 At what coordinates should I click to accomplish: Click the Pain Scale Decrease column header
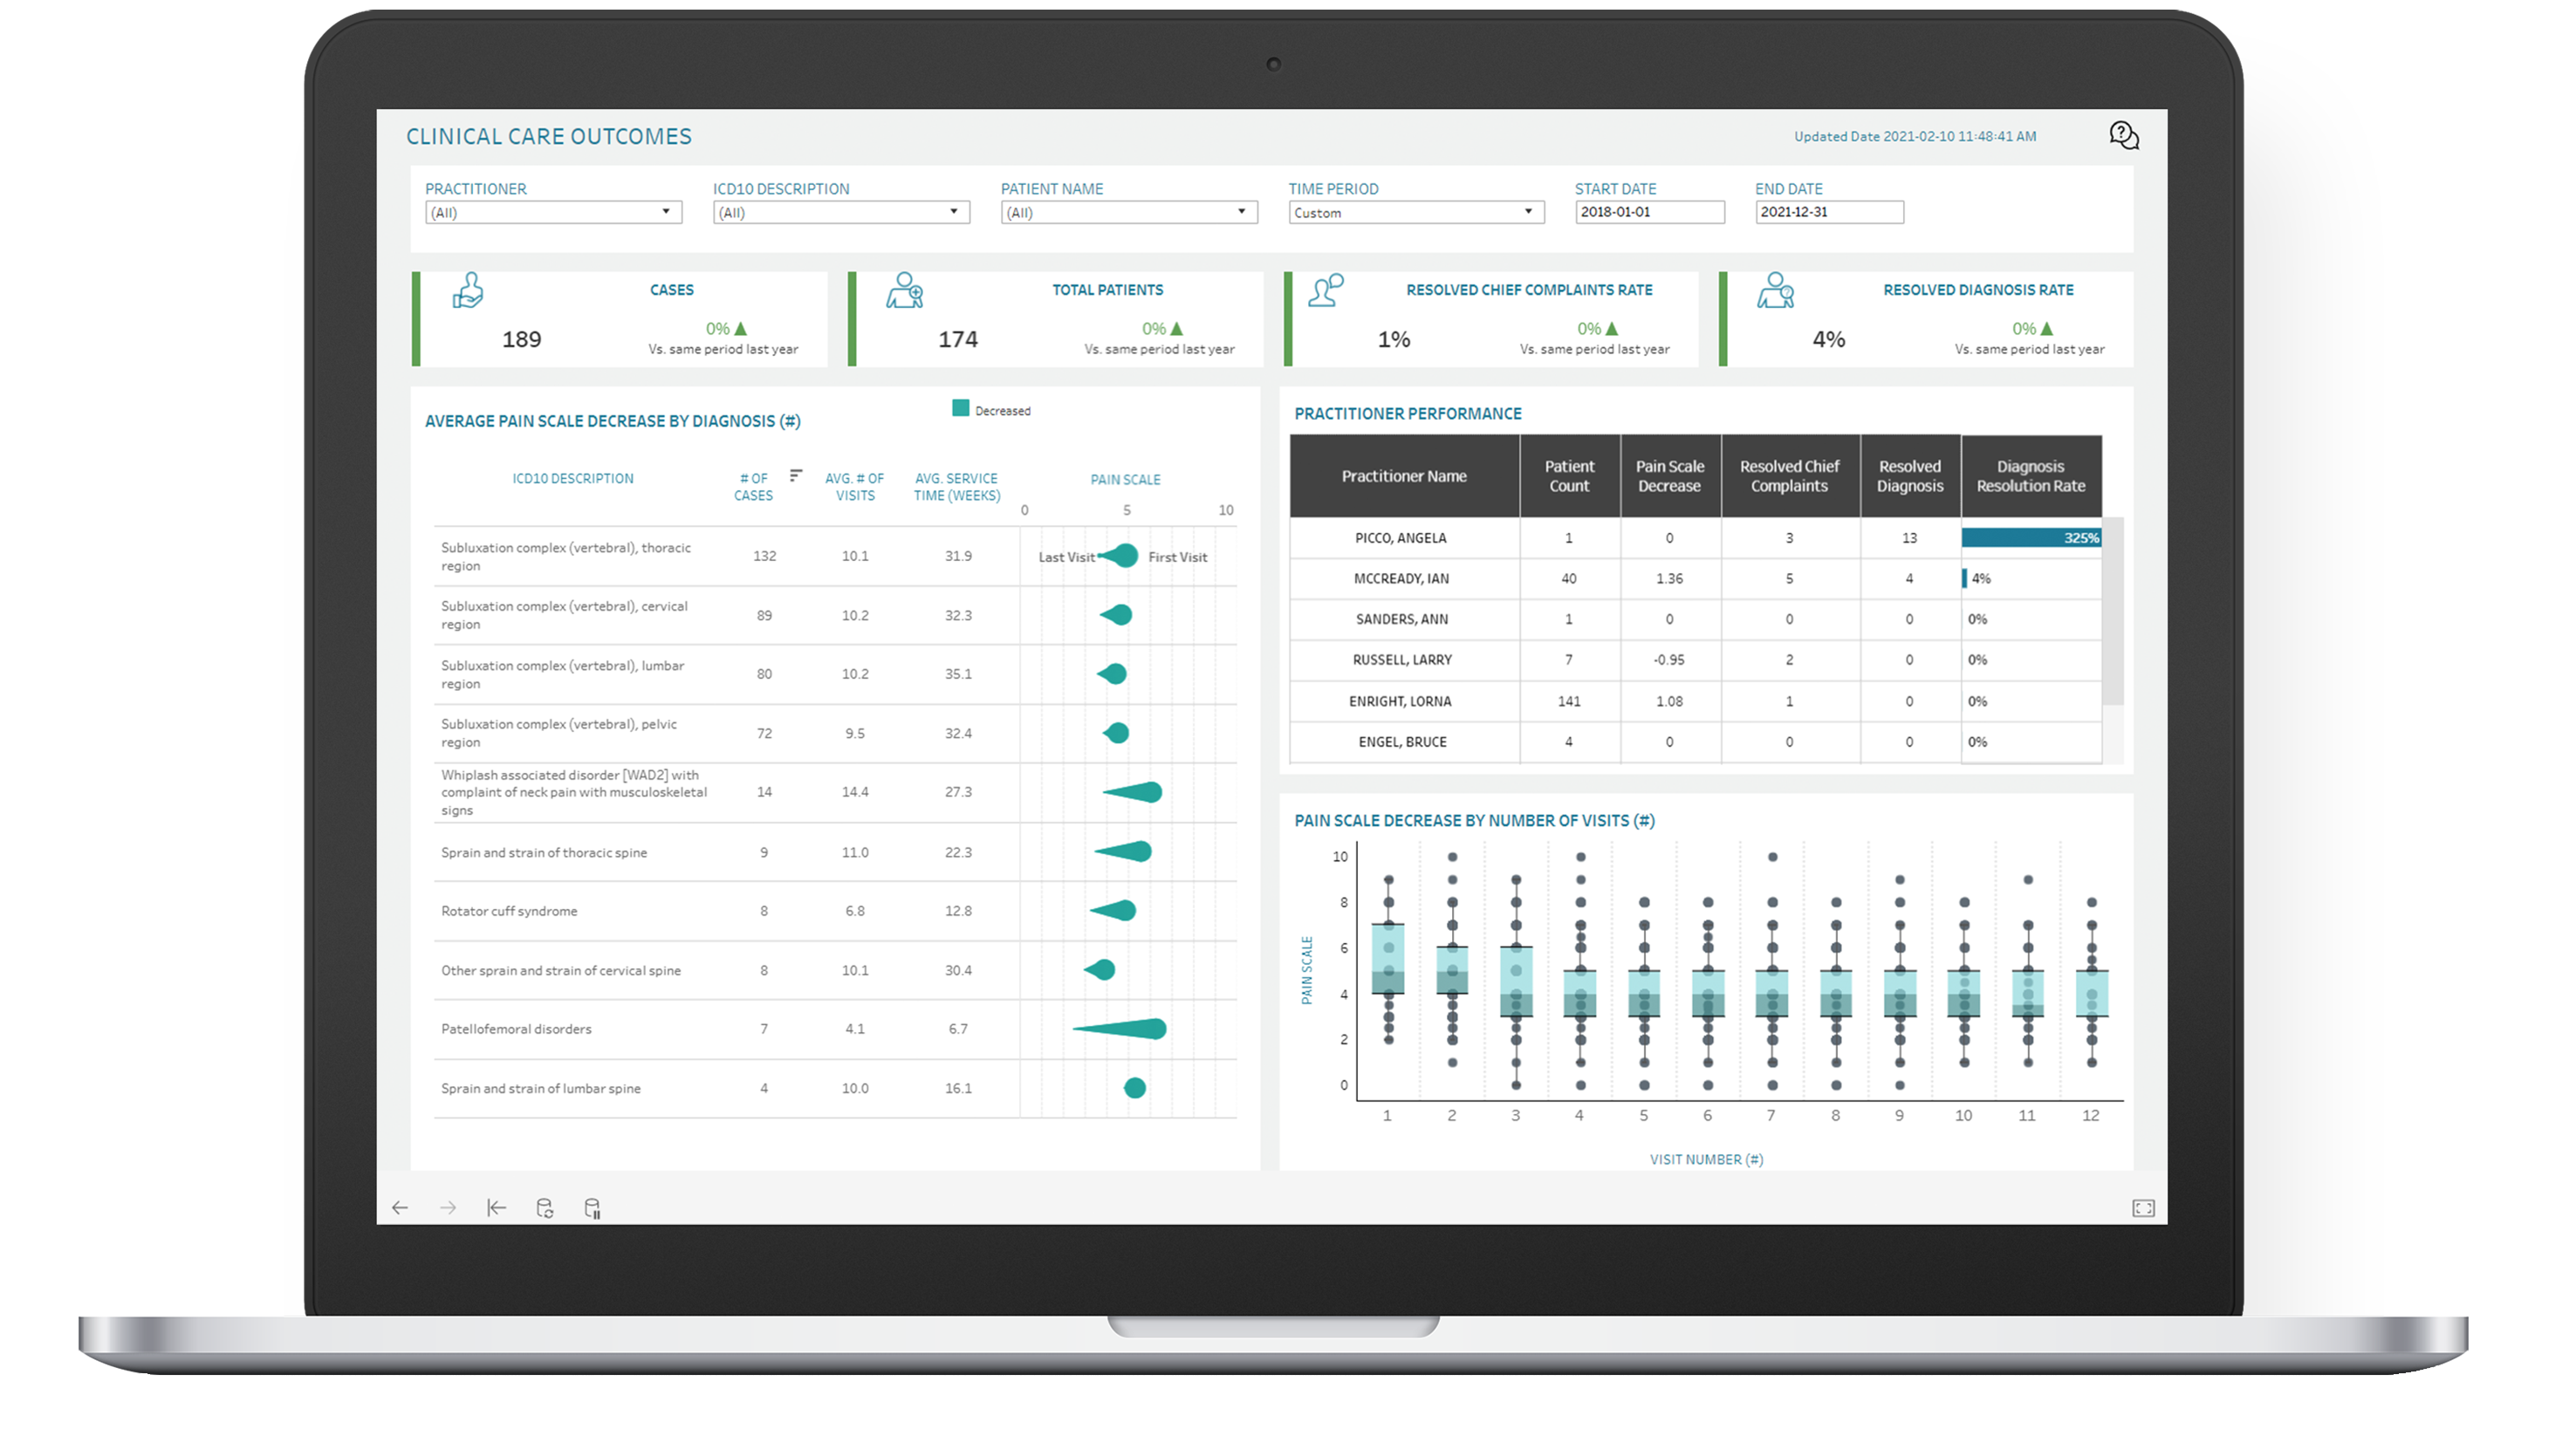(1670, 476)
